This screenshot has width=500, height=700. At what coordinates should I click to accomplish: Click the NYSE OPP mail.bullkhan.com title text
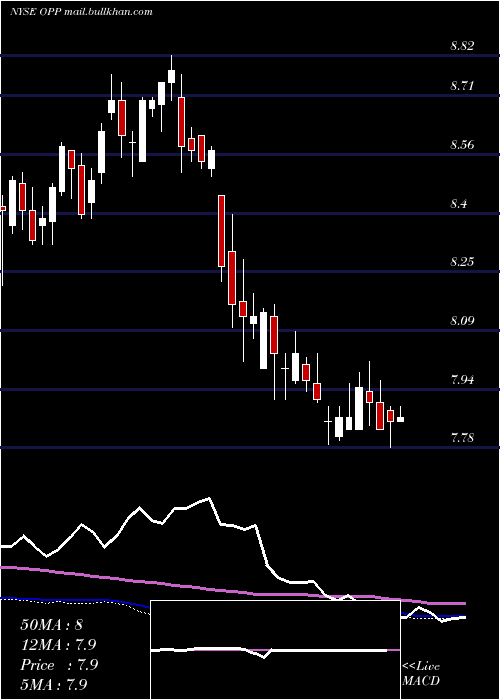(82, 12)
